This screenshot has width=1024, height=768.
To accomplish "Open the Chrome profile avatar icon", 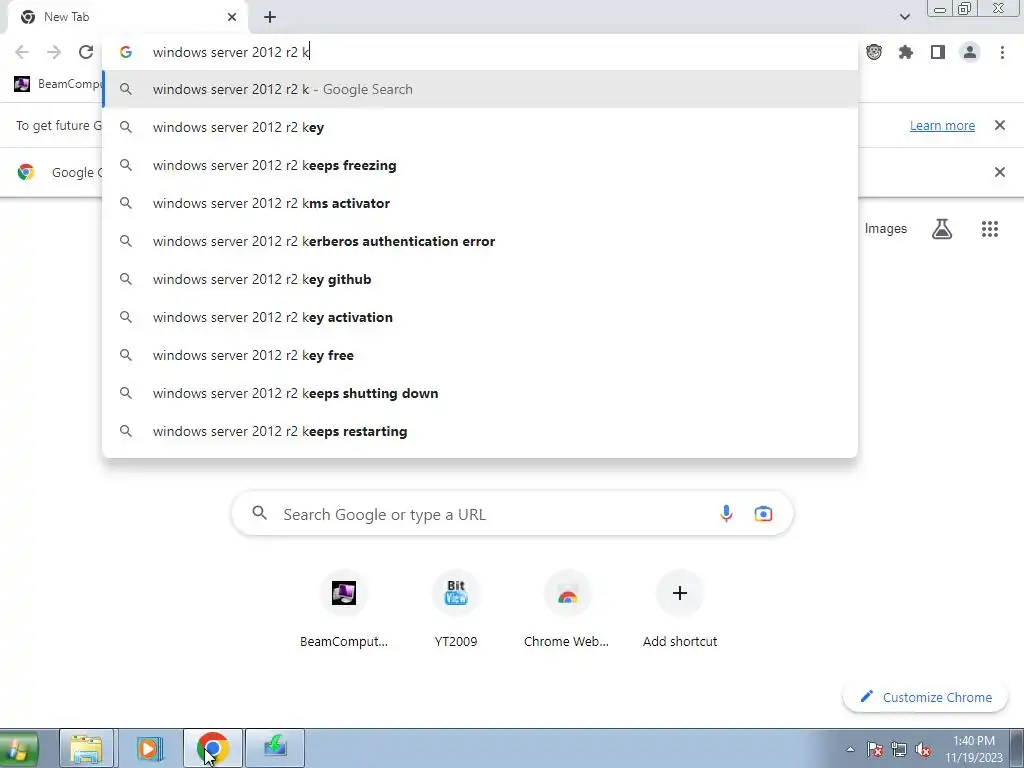I will tap(970, 52).
